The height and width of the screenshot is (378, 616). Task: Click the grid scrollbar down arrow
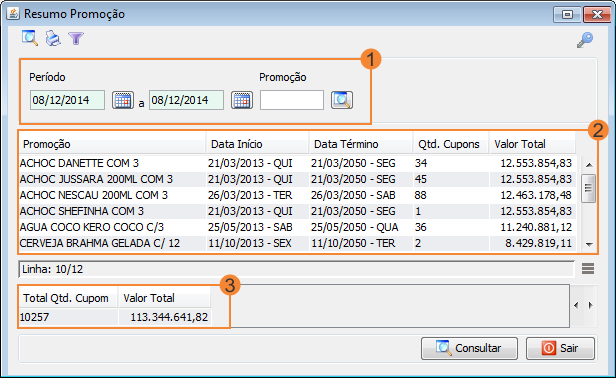click(x=589, y=244)
